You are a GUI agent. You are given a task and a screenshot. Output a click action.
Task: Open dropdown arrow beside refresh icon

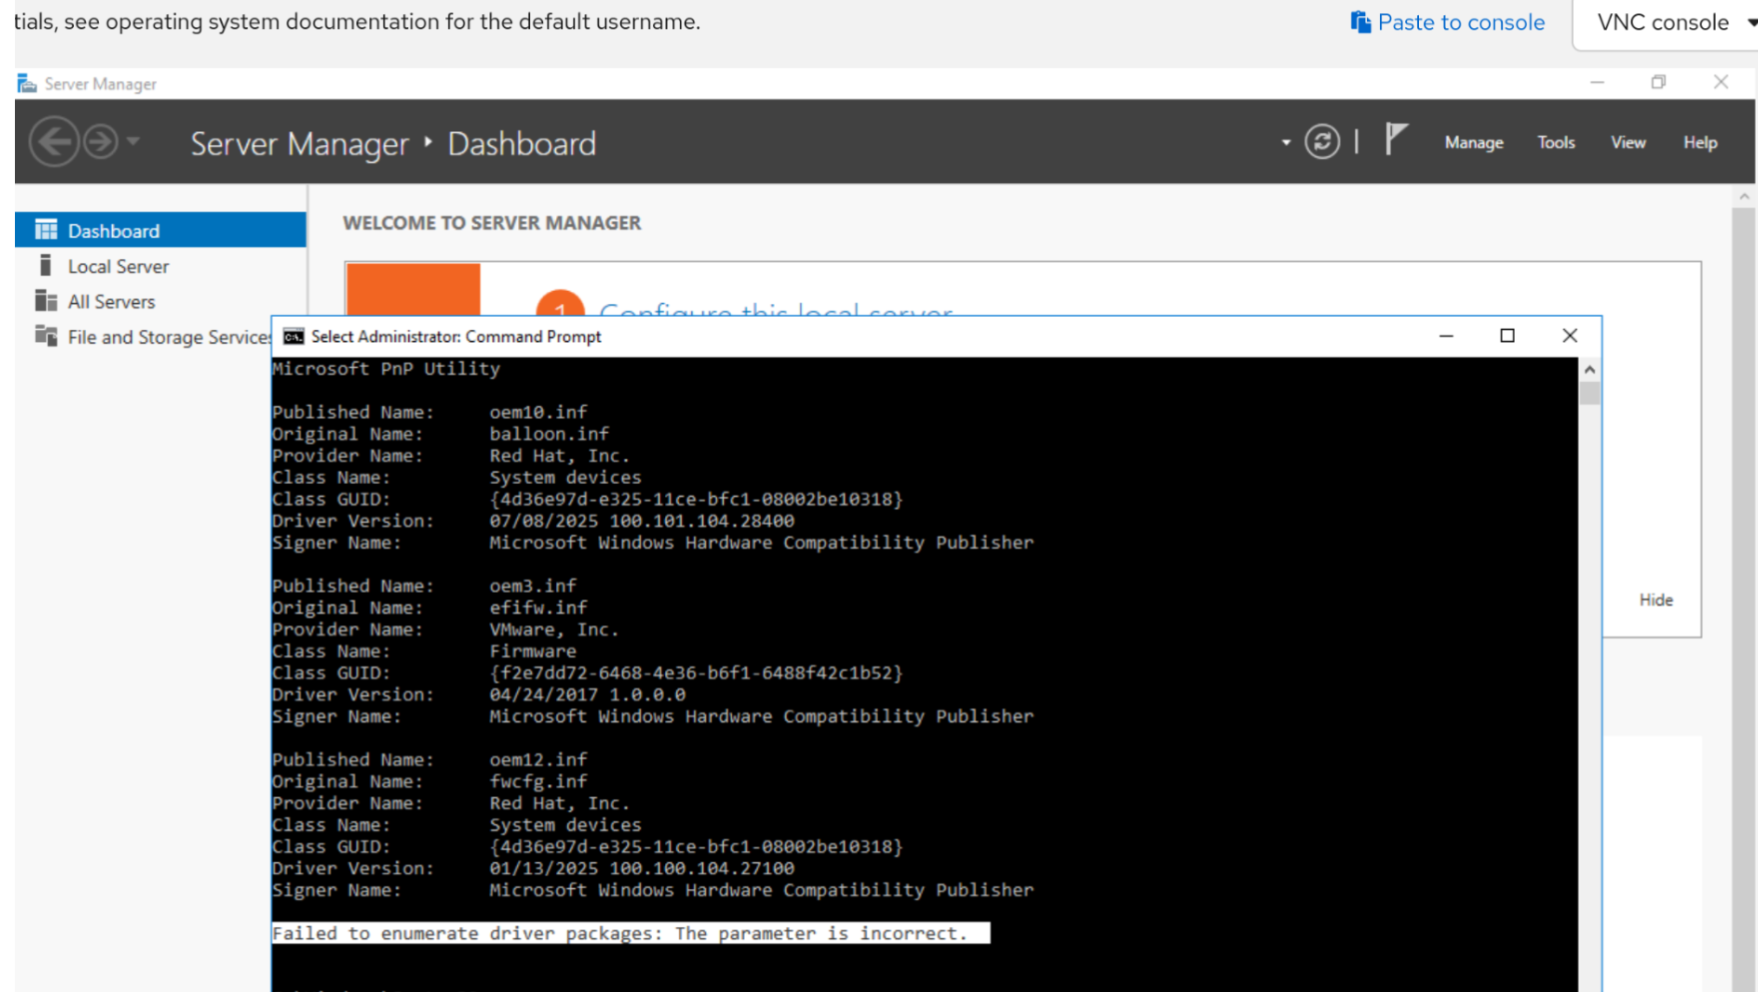(1286, 143)
